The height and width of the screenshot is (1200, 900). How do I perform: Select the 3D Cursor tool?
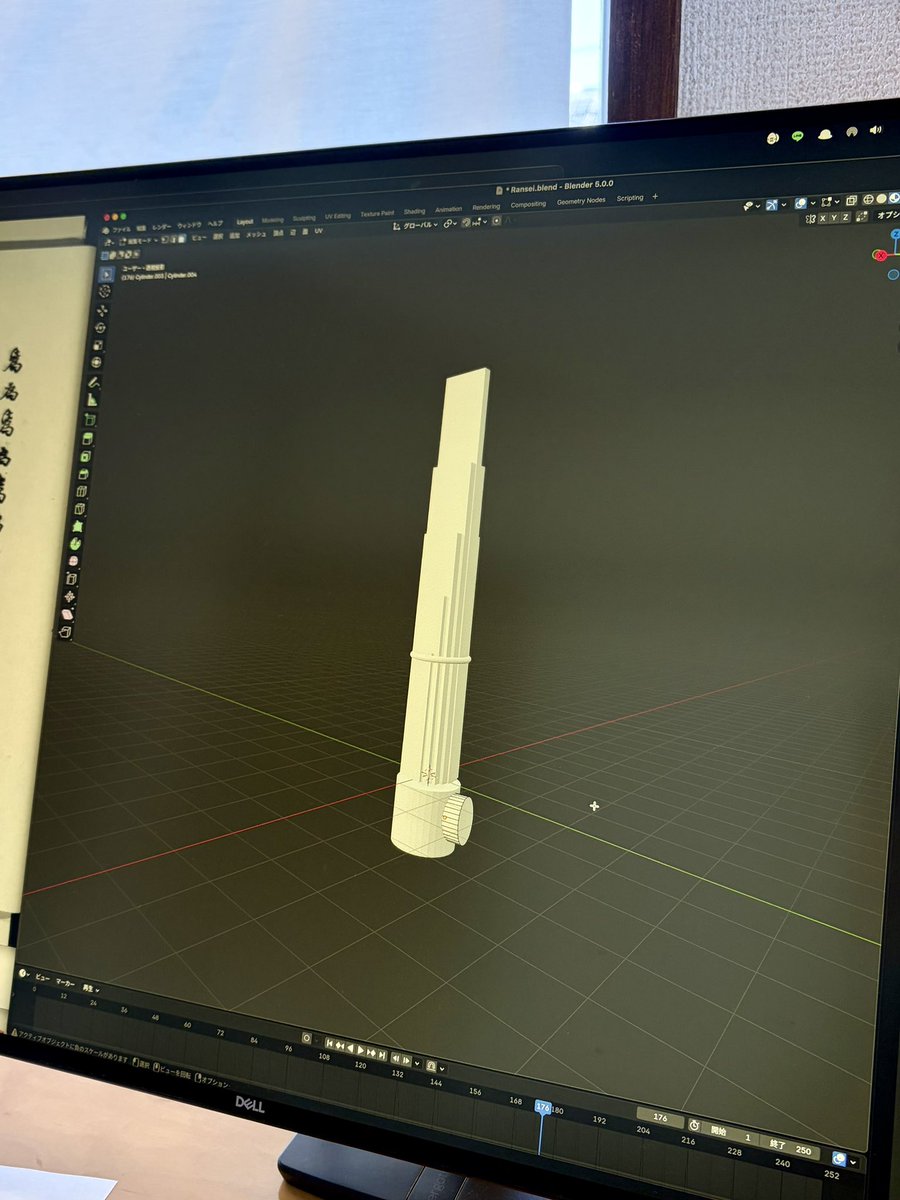(104, 292)
